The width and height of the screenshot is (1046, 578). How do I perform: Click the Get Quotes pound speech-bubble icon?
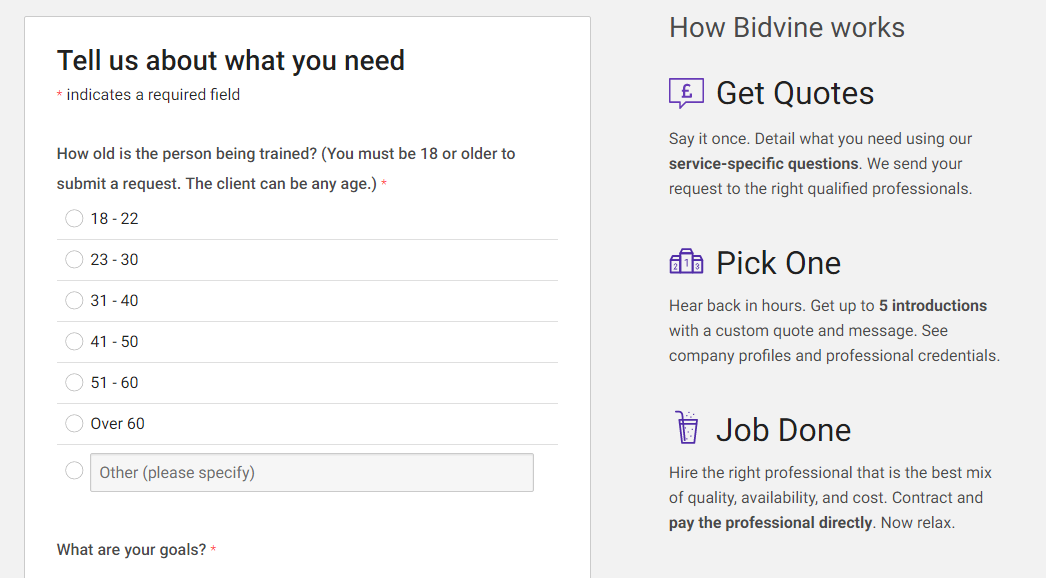coord(686,93)
